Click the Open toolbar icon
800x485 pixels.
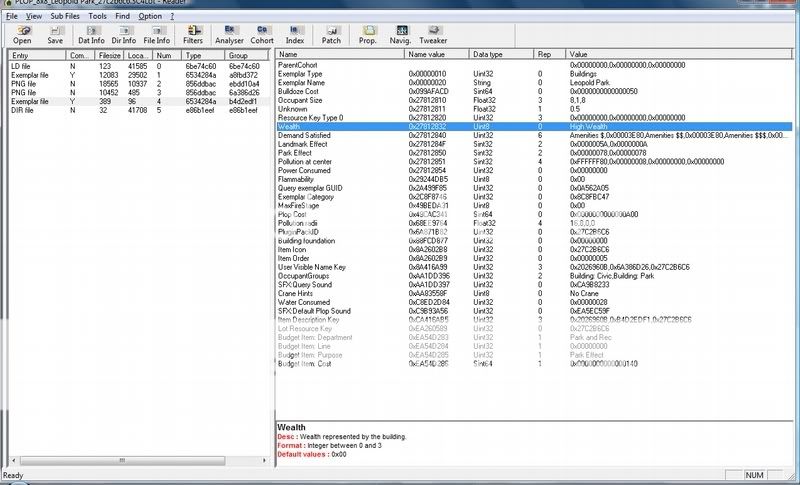22,35
